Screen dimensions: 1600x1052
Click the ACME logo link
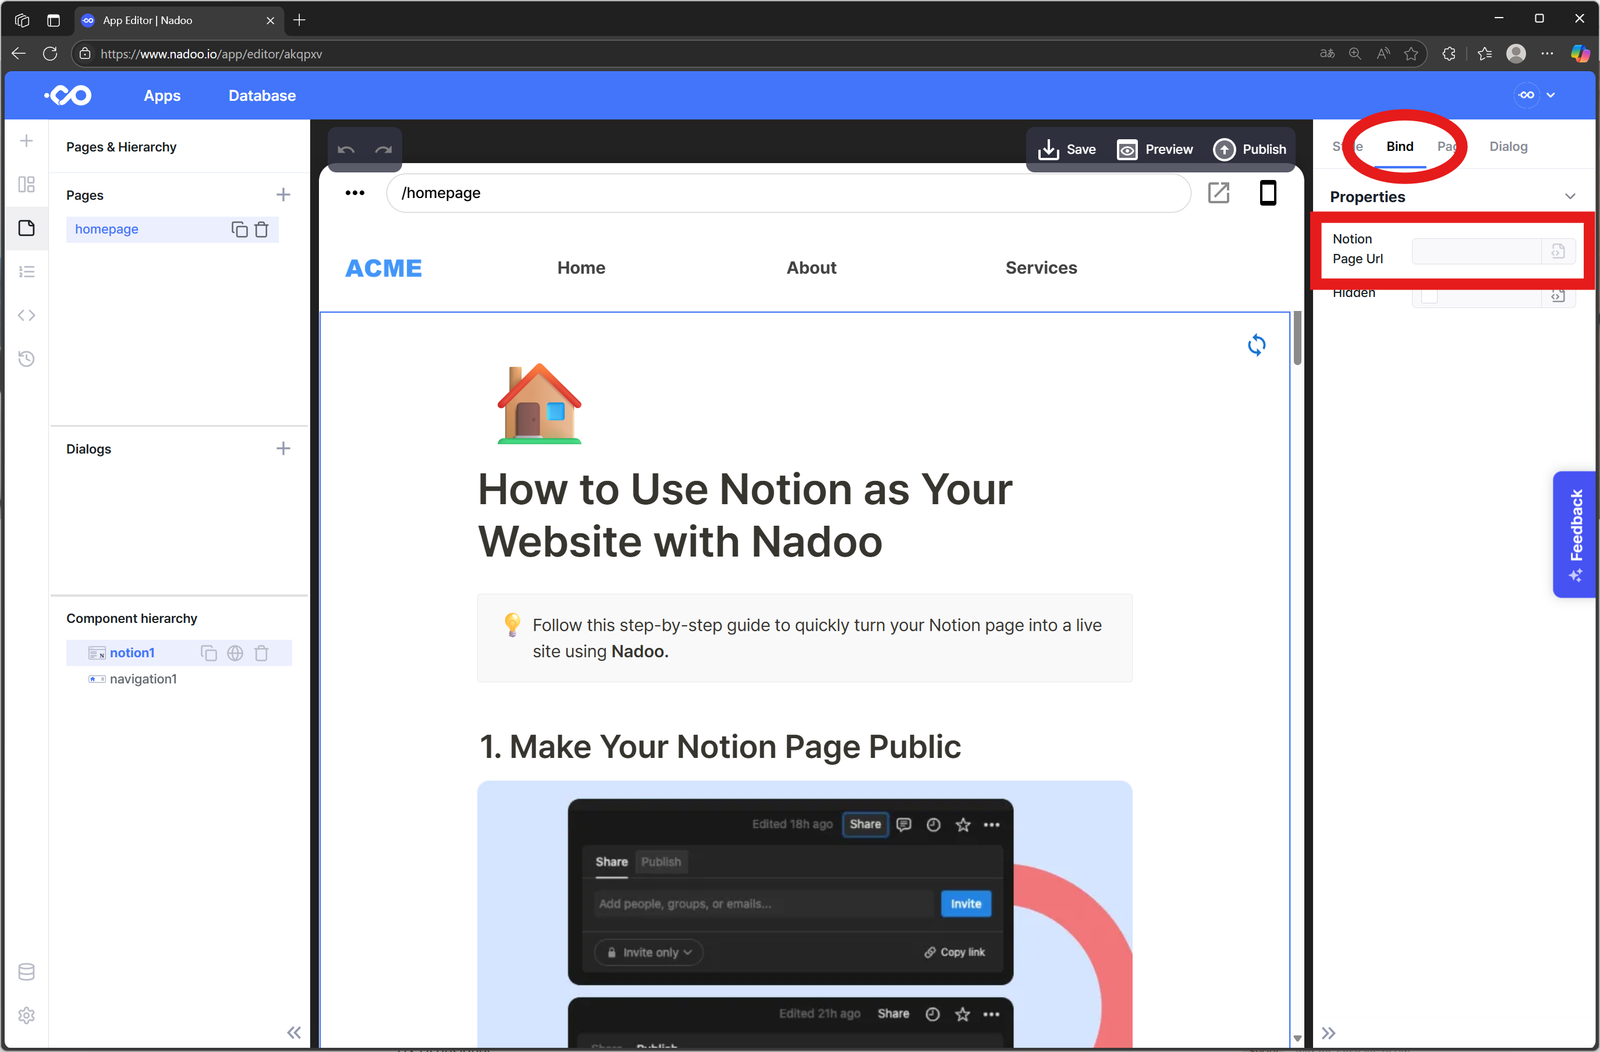pyautogui.click(x=384, y=268)
